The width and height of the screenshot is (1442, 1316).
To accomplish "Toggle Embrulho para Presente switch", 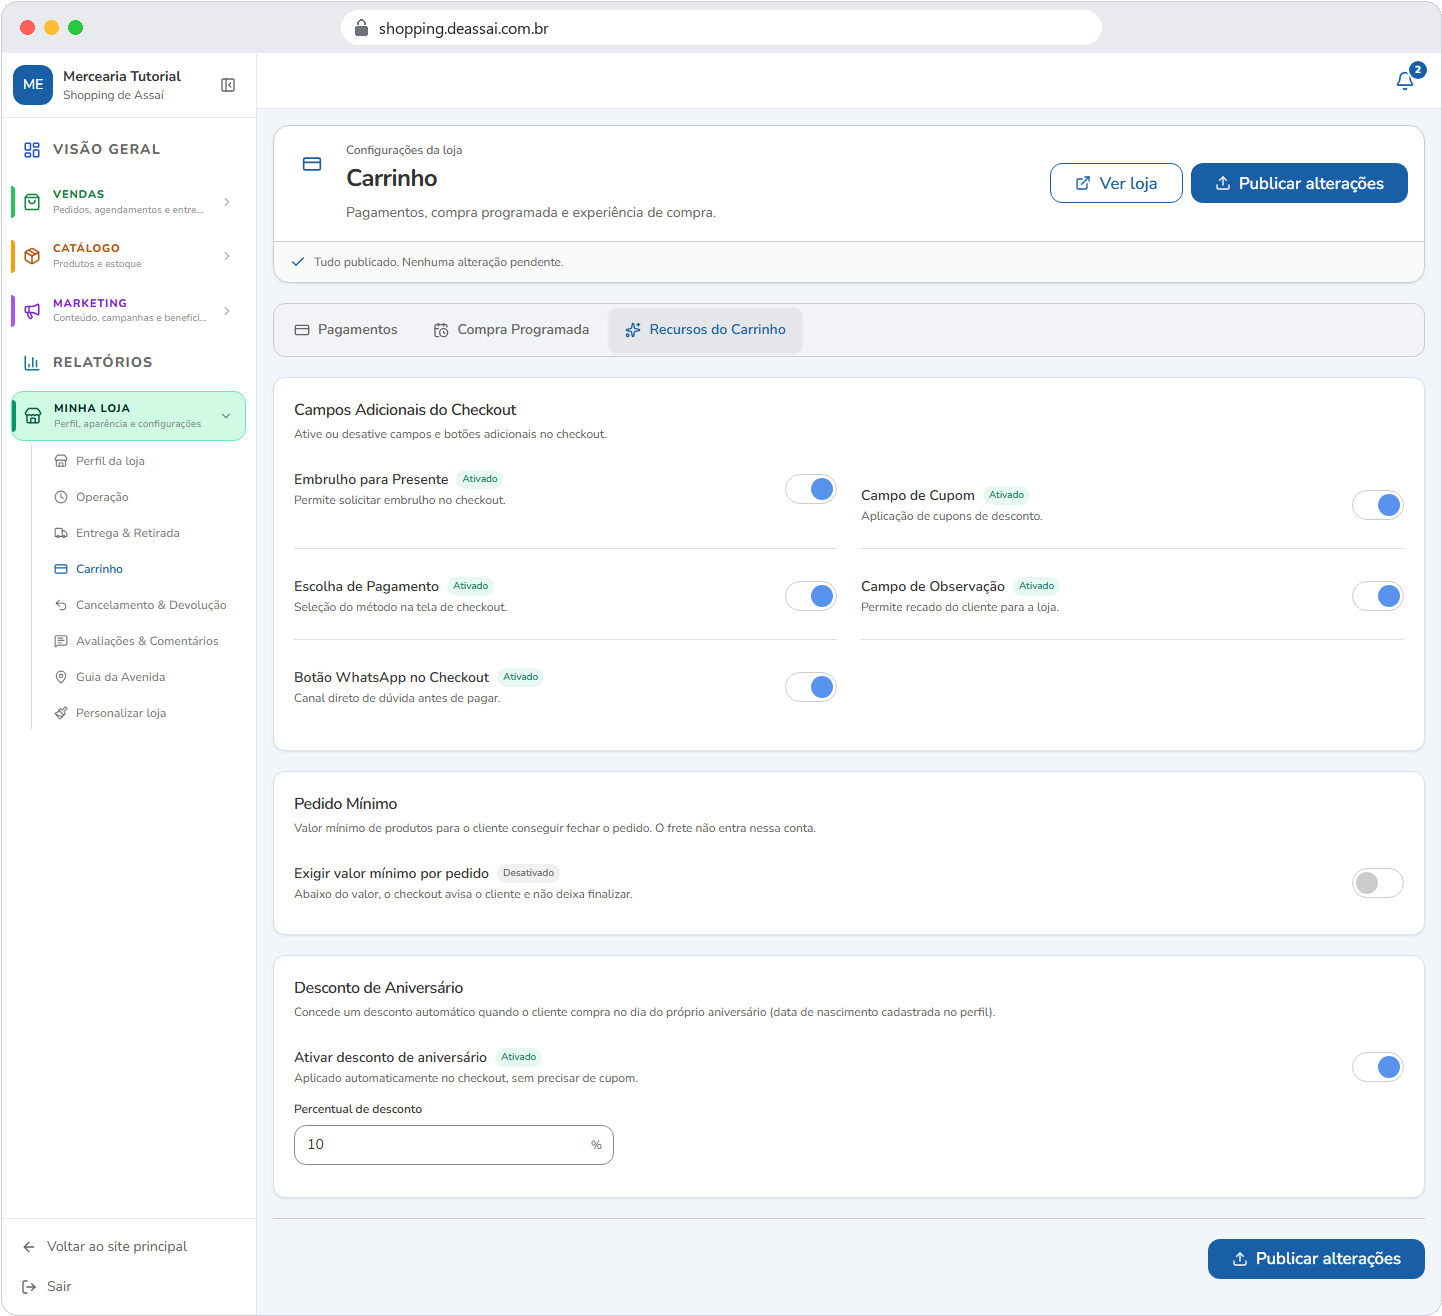I will (811, 489).
